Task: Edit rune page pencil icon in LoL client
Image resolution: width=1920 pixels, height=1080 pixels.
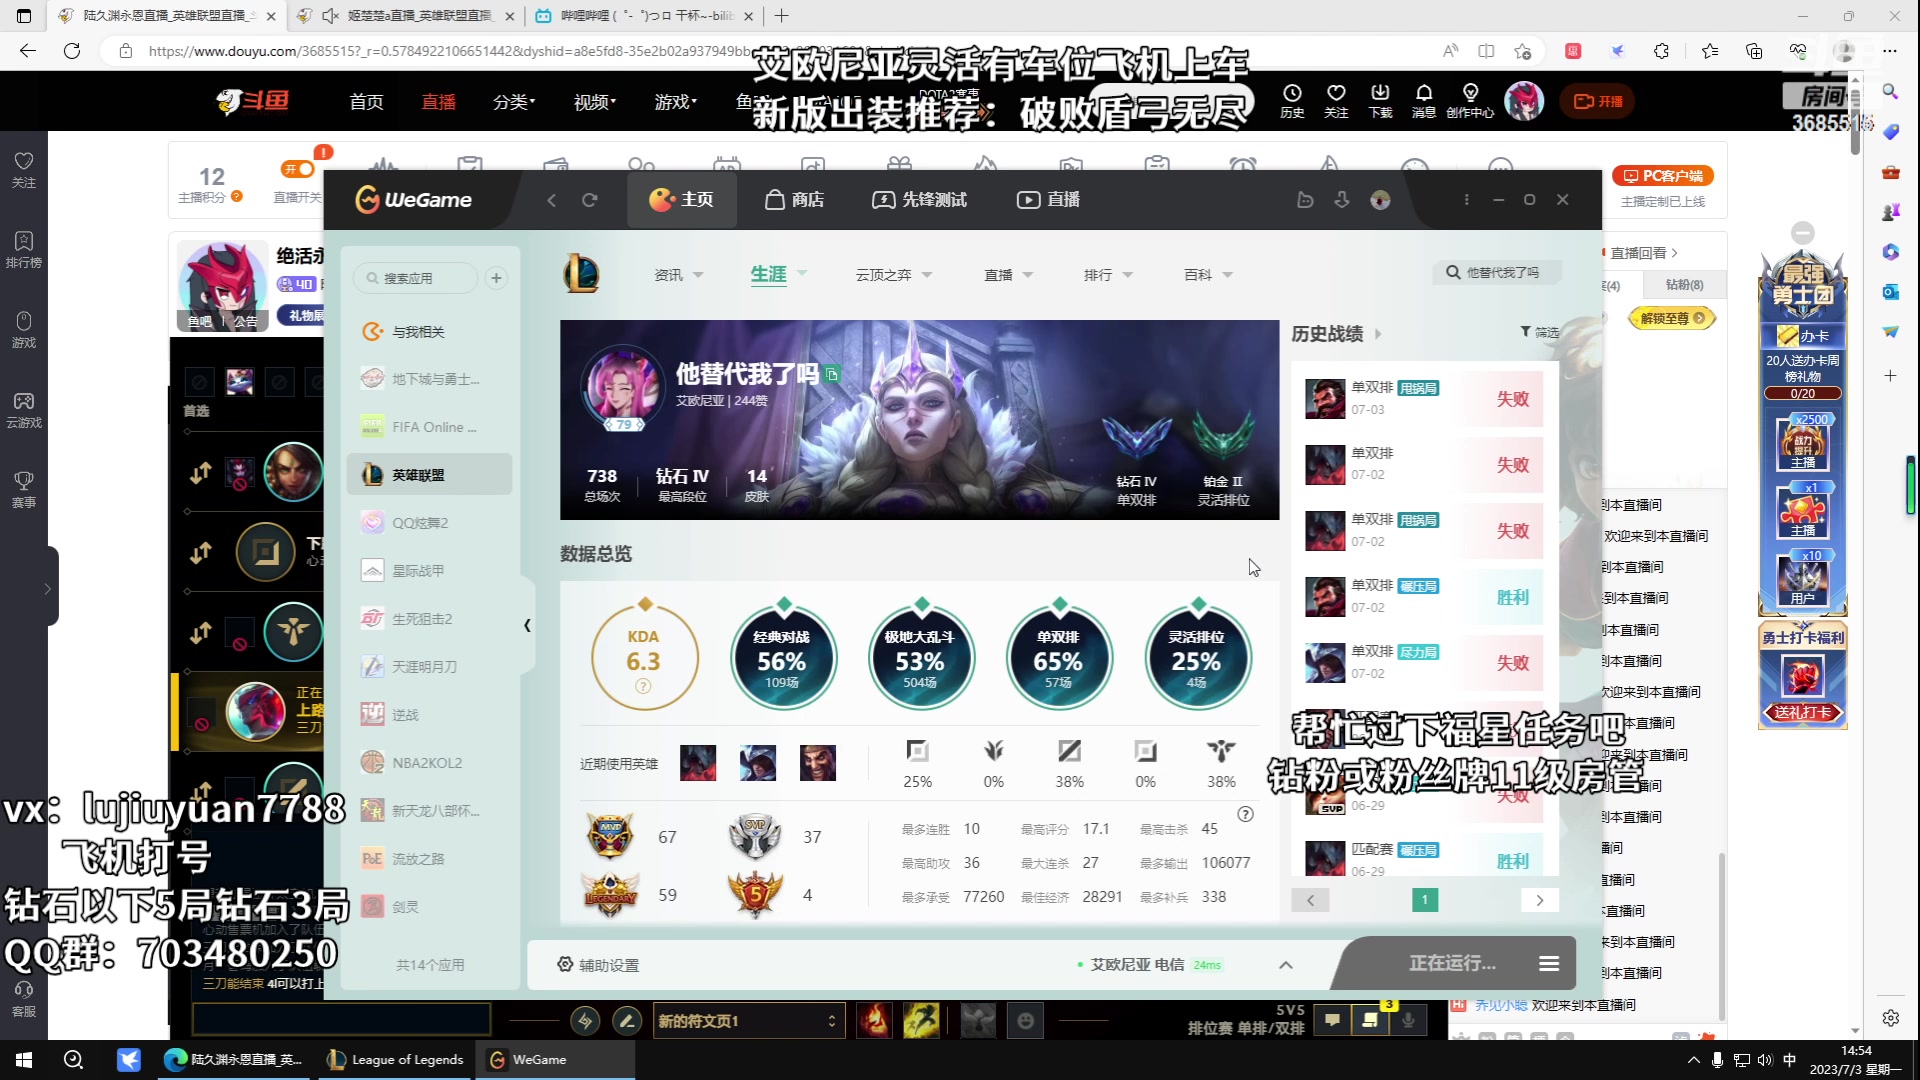Action: (627, 1021)
